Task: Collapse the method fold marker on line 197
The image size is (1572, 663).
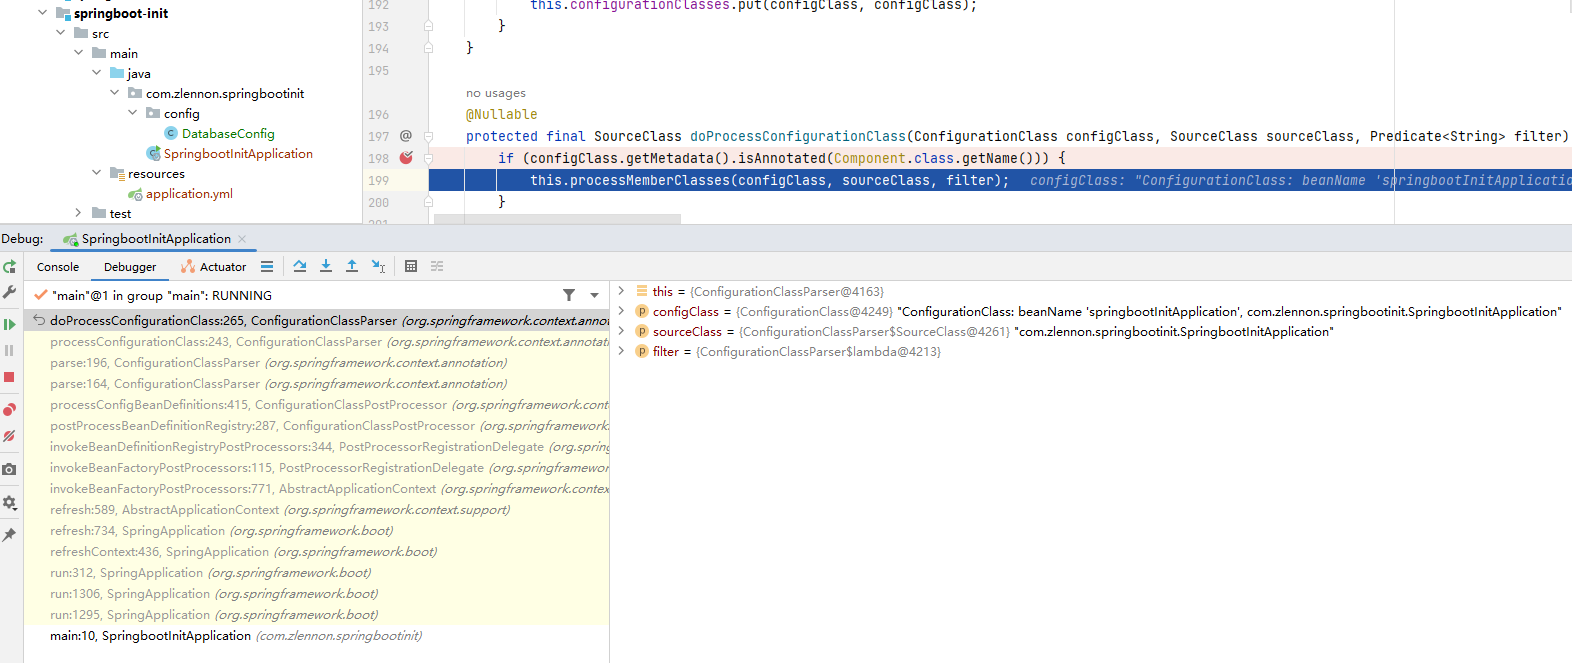Action: coord(428,136)
